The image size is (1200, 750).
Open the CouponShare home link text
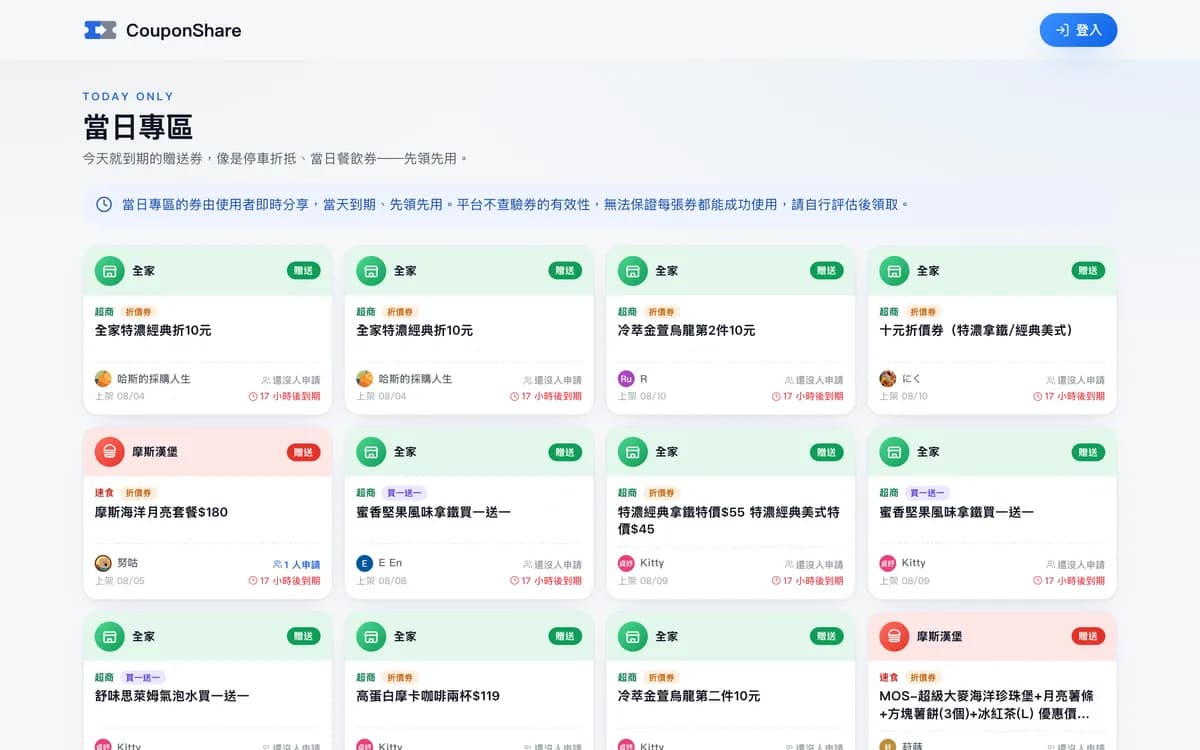(183, 30)
